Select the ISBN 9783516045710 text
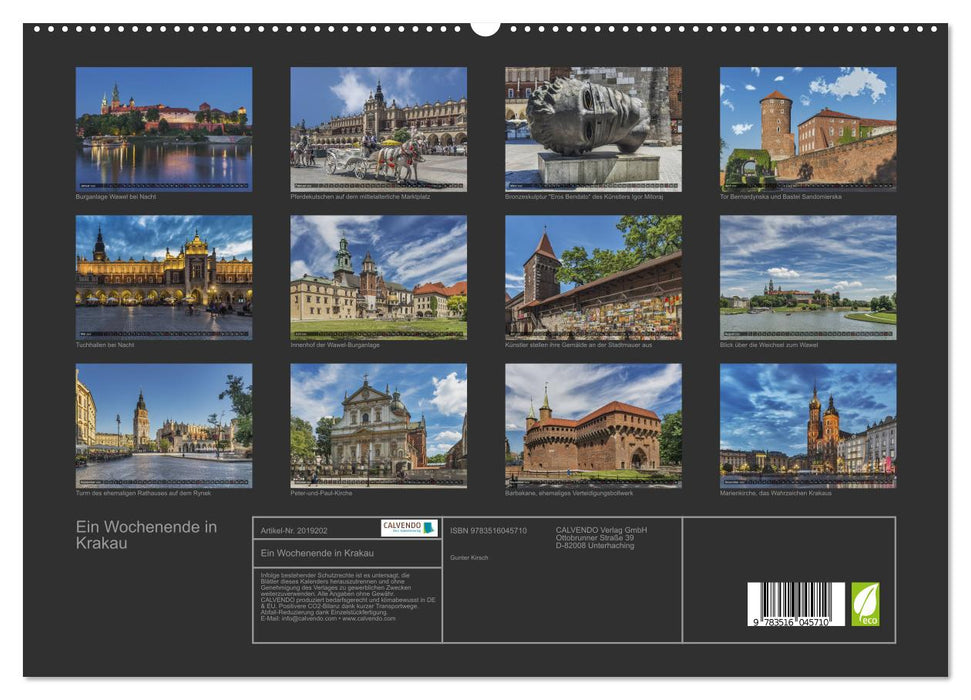The height and width of the screenshot is (700, 971). tap(489, 530)
